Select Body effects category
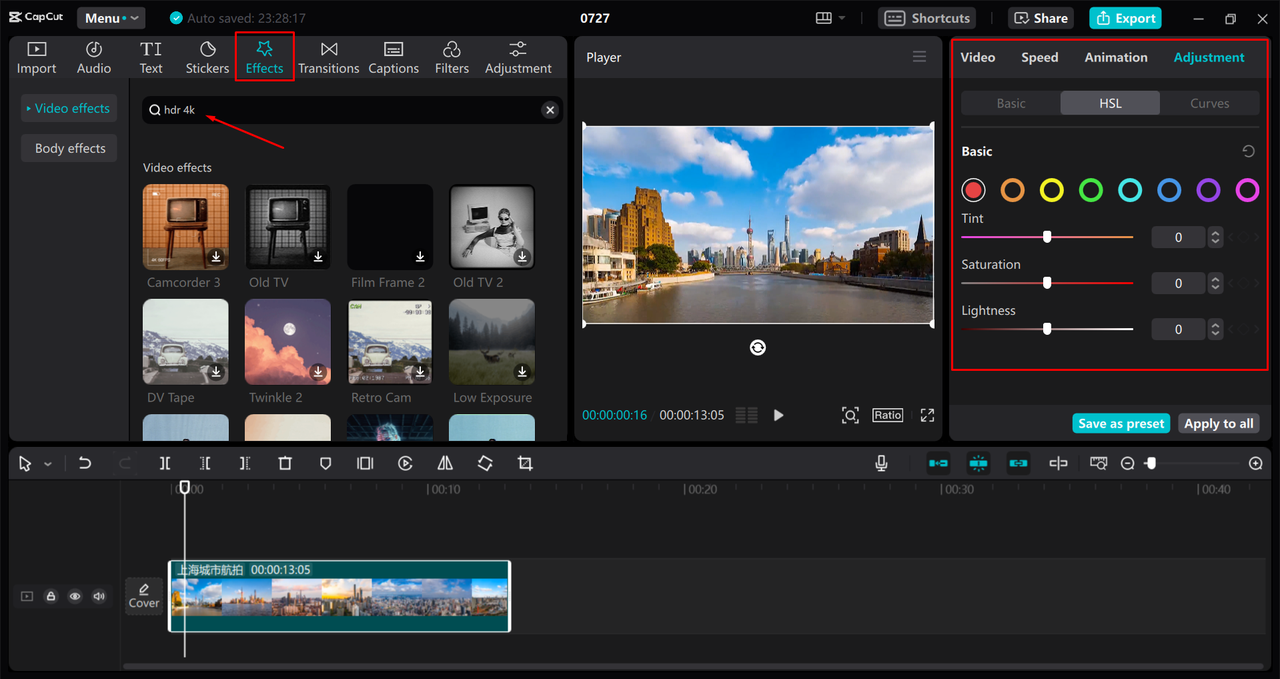Viewport: 1280px width, 679px height. [x=69, y=148]
